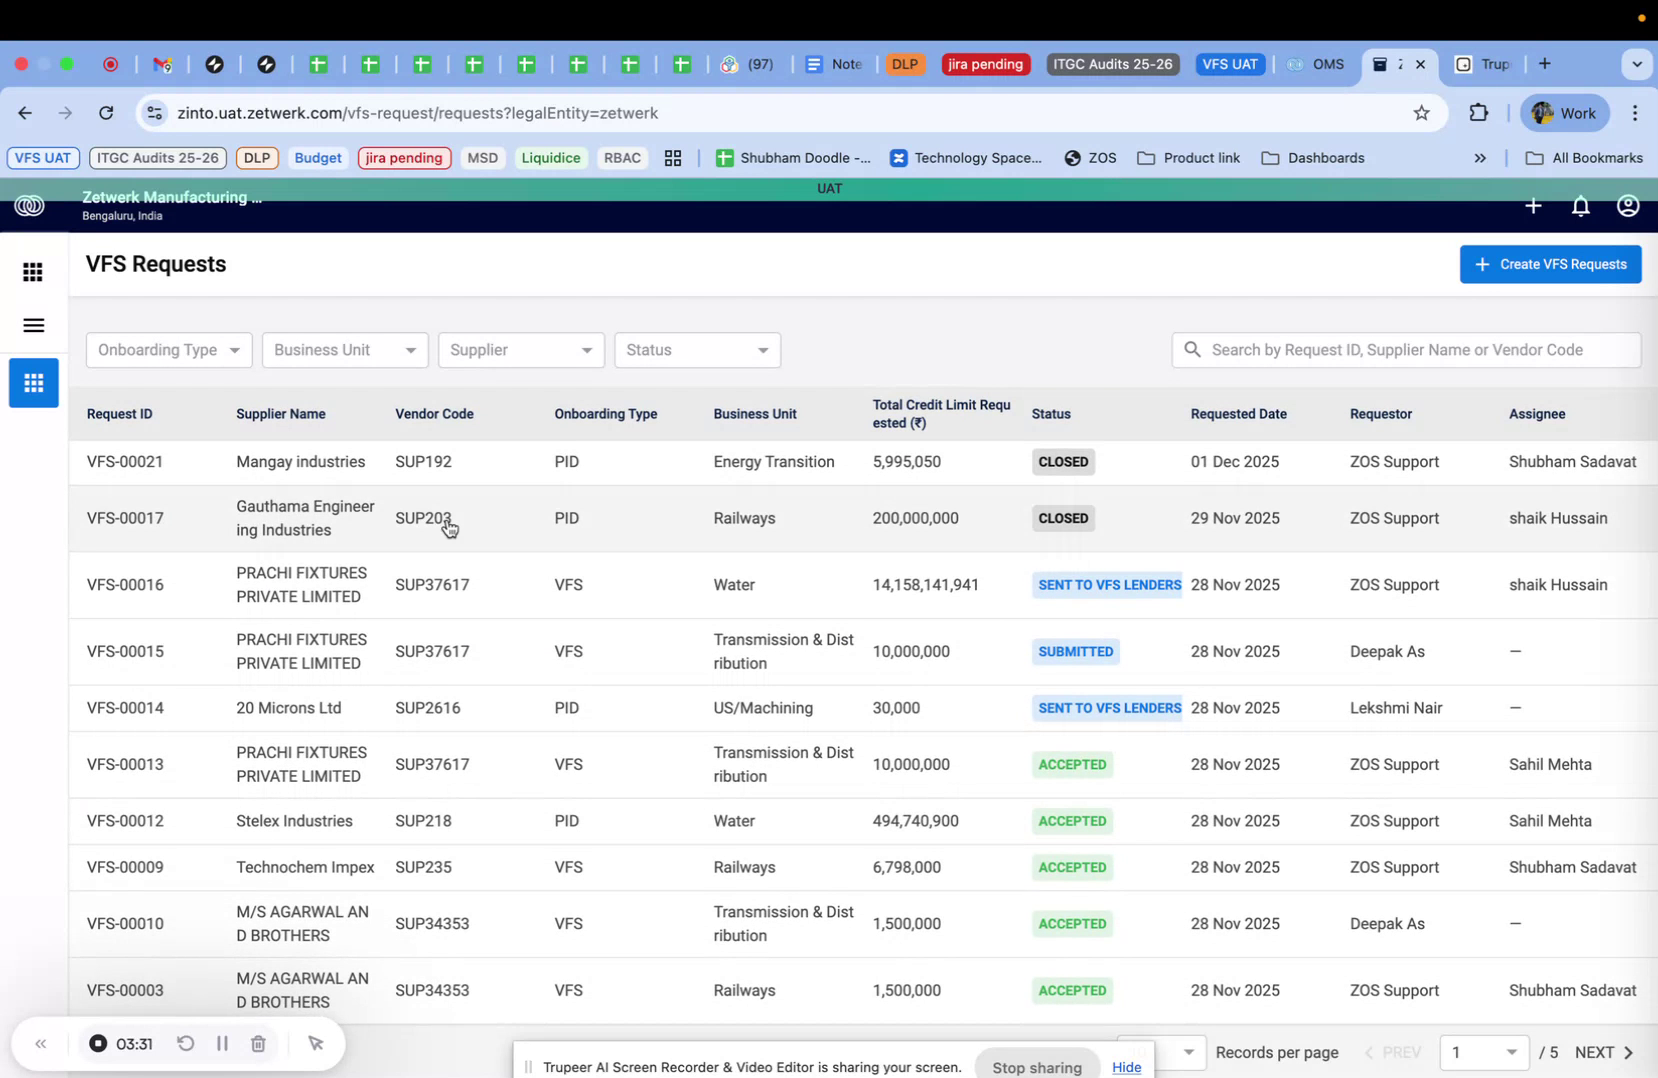This screenshot has width=1658, height=1078.
Task: Stop the recording with the stop button
Action: 97,1043
